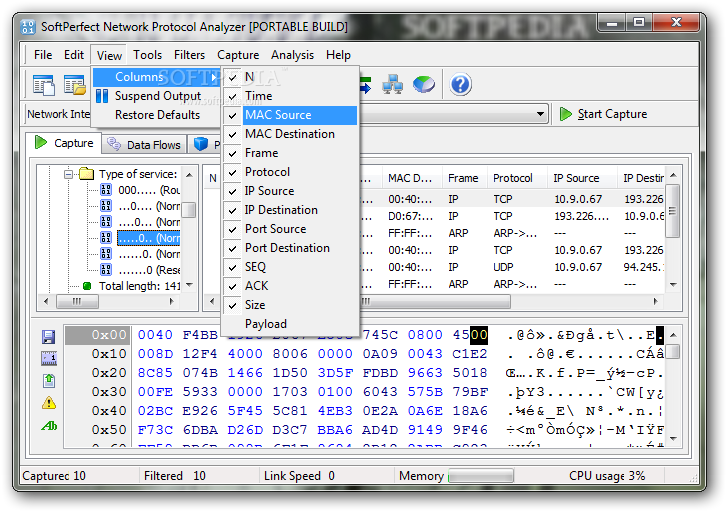This screenshot has width=727, height=512.
Task: Open the Tools menu
Action: [x=147, y=55]
